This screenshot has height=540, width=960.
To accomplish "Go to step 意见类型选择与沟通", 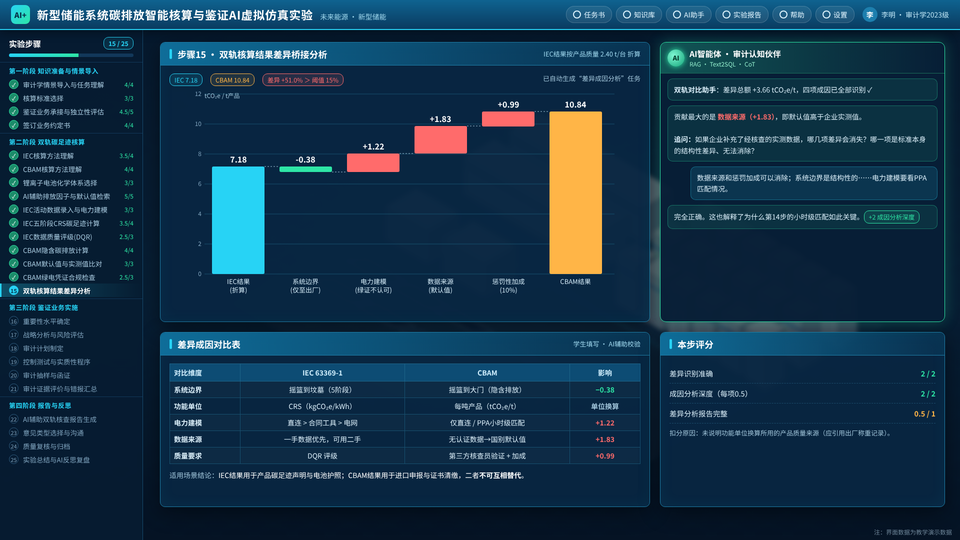I will pyautogui.click(x=71, y=433).
